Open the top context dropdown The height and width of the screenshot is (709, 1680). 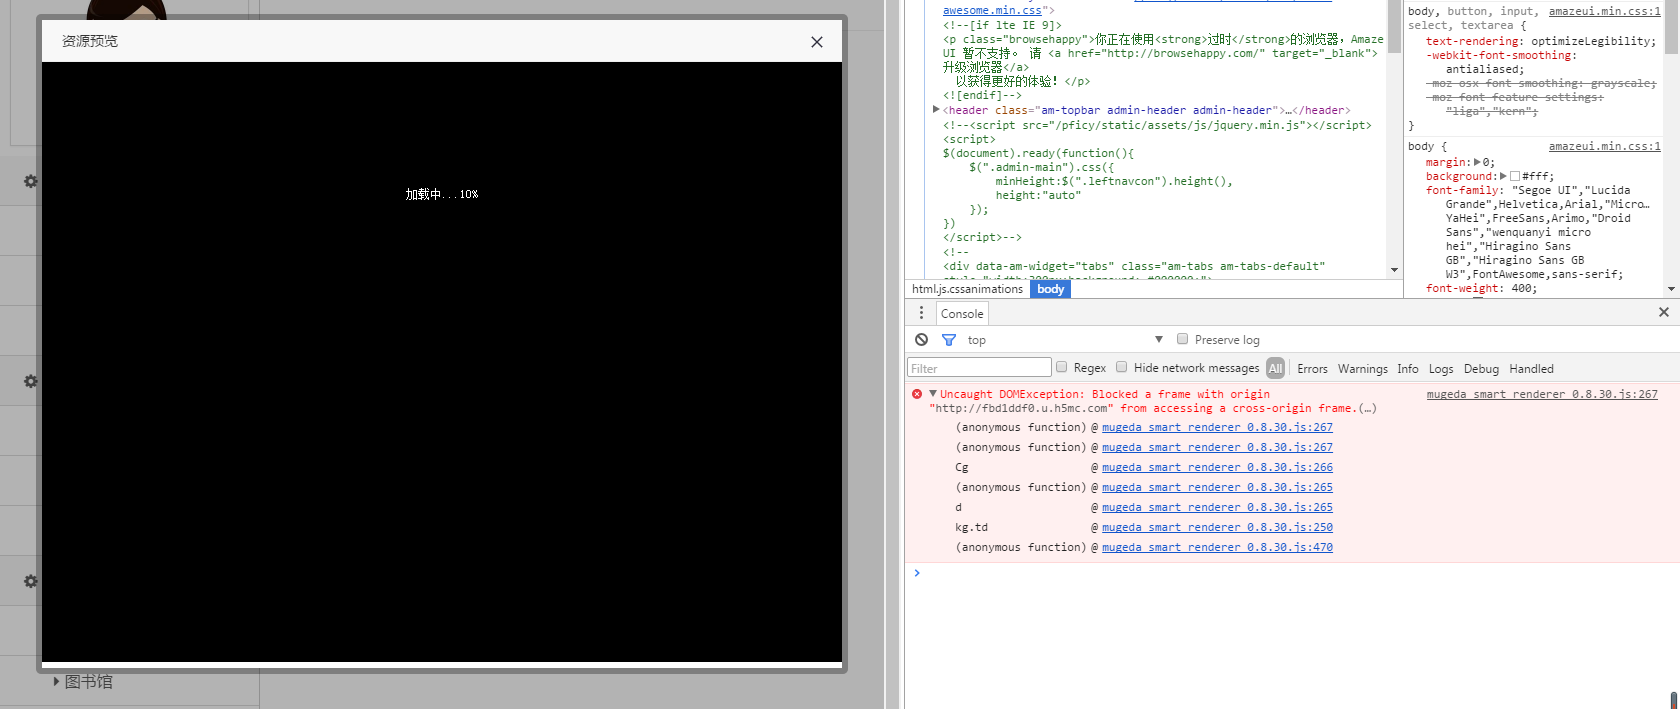[1065, 340]
